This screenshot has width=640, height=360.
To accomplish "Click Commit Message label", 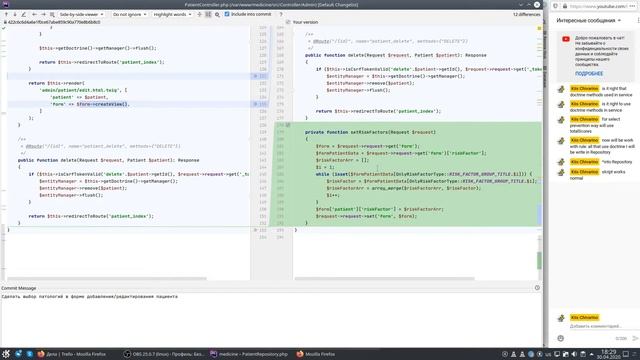I will pos(19,288).
